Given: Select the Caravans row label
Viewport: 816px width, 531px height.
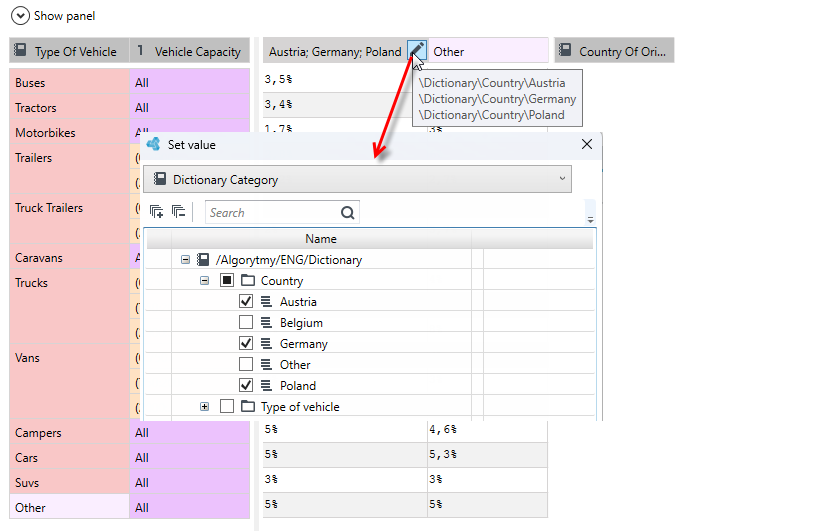Looking at the screenshot, I should 69,257.
